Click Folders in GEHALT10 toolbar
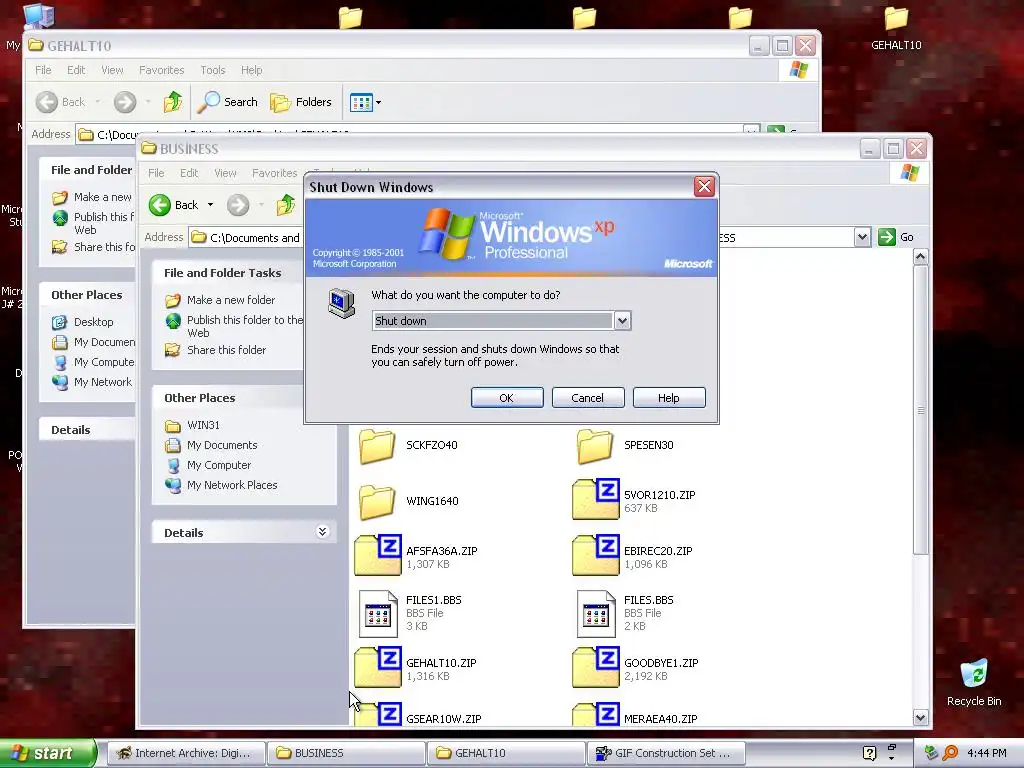1024x768 pixels. (x=301, y=102)
